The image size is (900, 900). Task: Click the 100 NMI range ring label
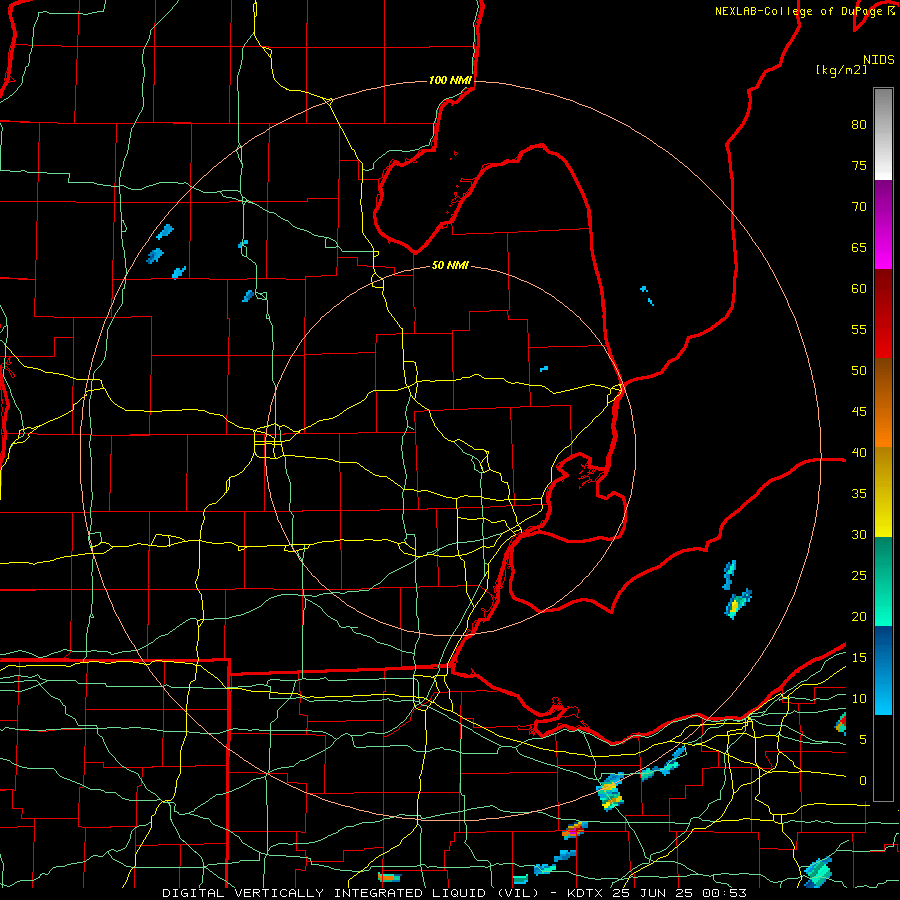click(x=450, y=80)
